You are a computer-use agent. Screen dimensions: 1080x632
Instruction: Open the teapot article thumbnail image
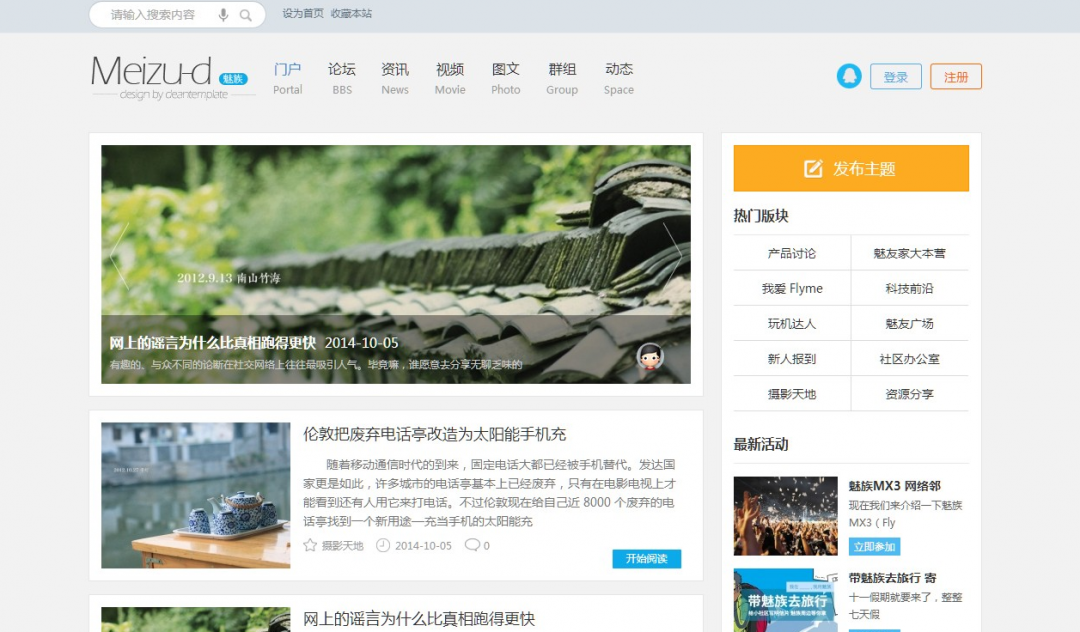tap(196, 495)
